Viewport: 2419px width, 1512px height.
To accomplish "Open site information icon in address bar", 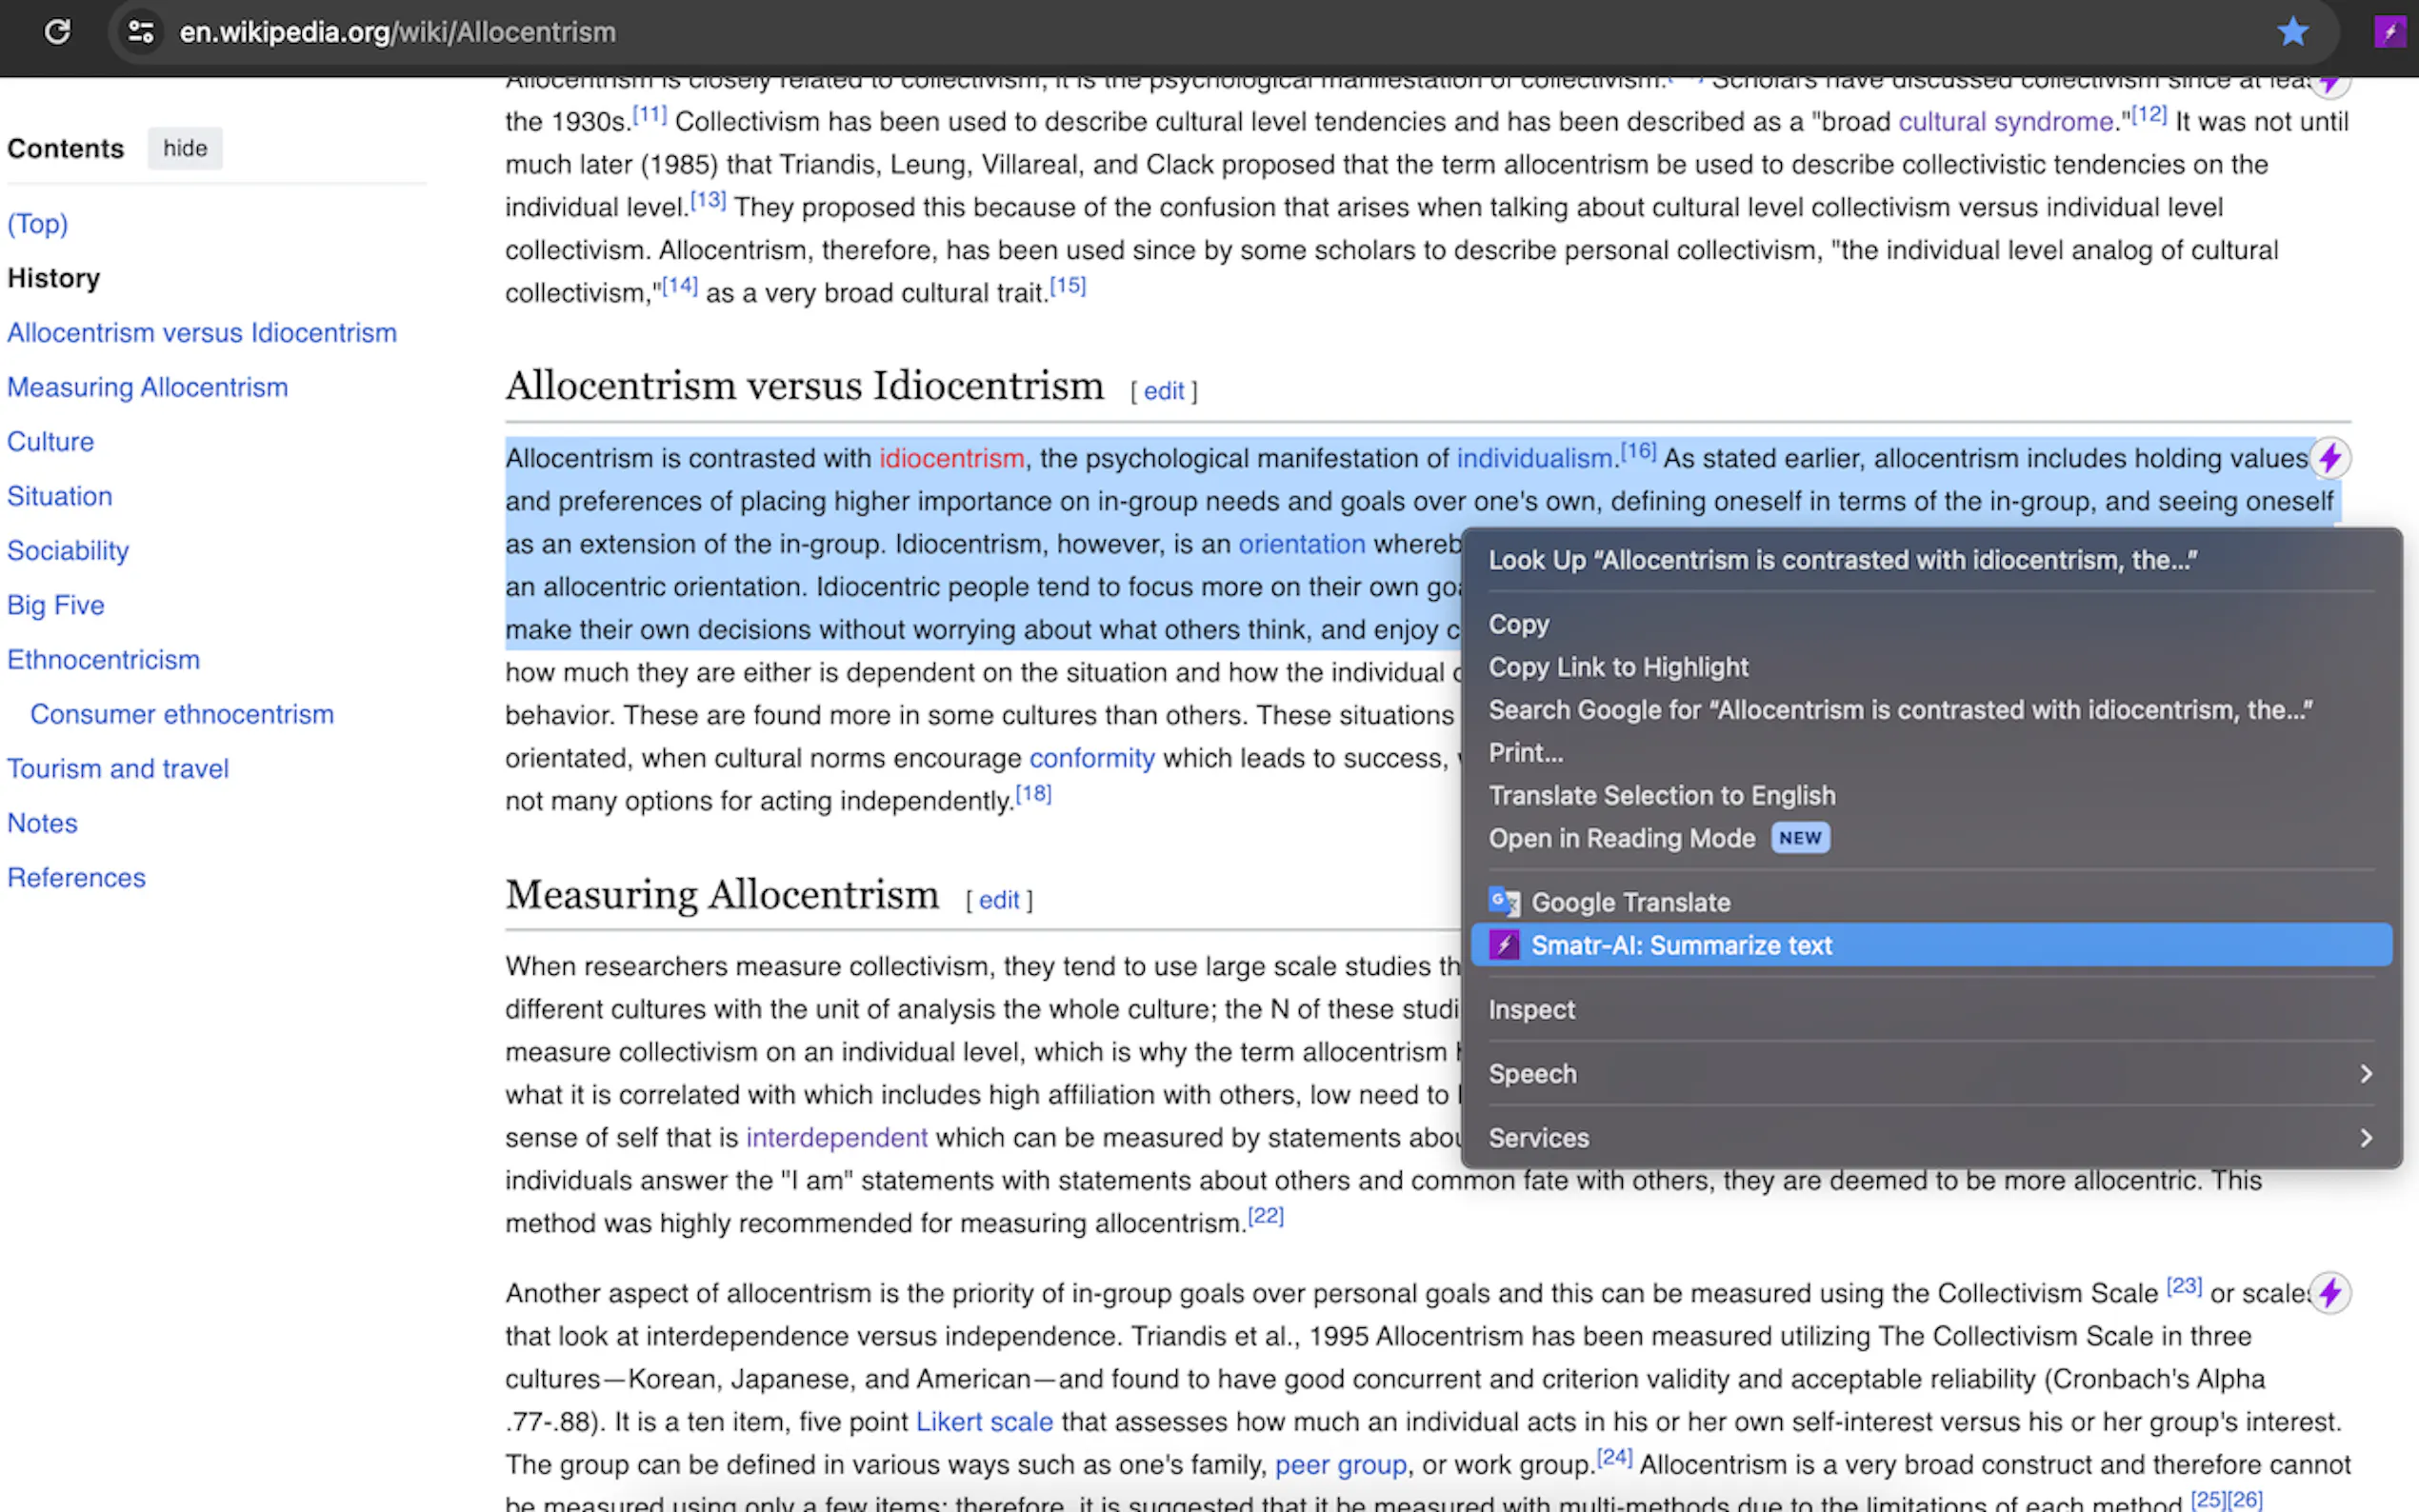I will pos(141,32).
